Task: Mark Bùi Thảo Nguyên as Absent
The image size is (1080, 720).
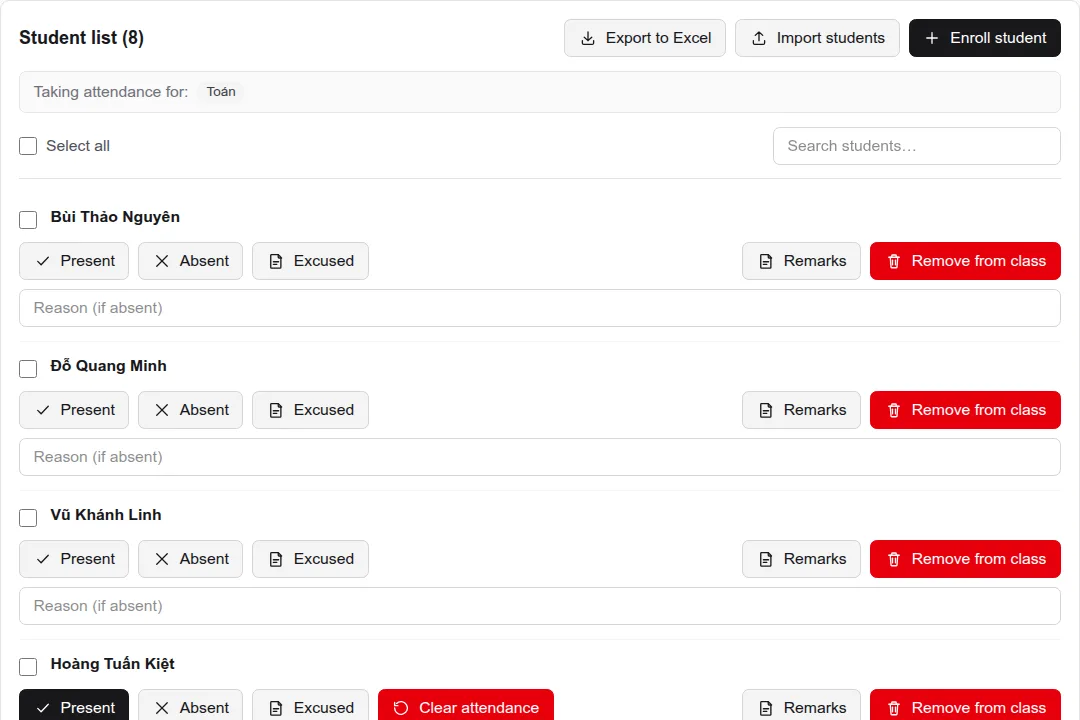Action: coord(190,261)
